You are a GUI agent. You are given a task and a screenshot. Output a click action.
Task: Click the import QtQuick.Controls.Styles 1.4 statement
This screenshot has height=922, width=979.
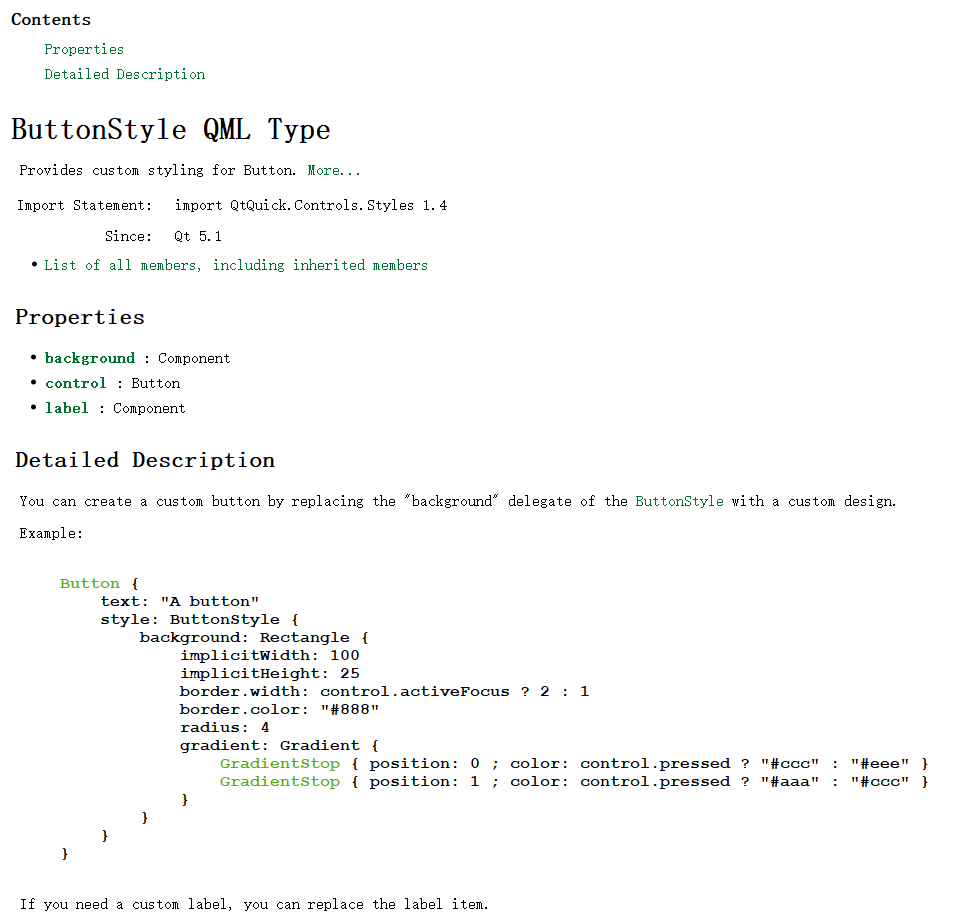click(x=311, y=205)
